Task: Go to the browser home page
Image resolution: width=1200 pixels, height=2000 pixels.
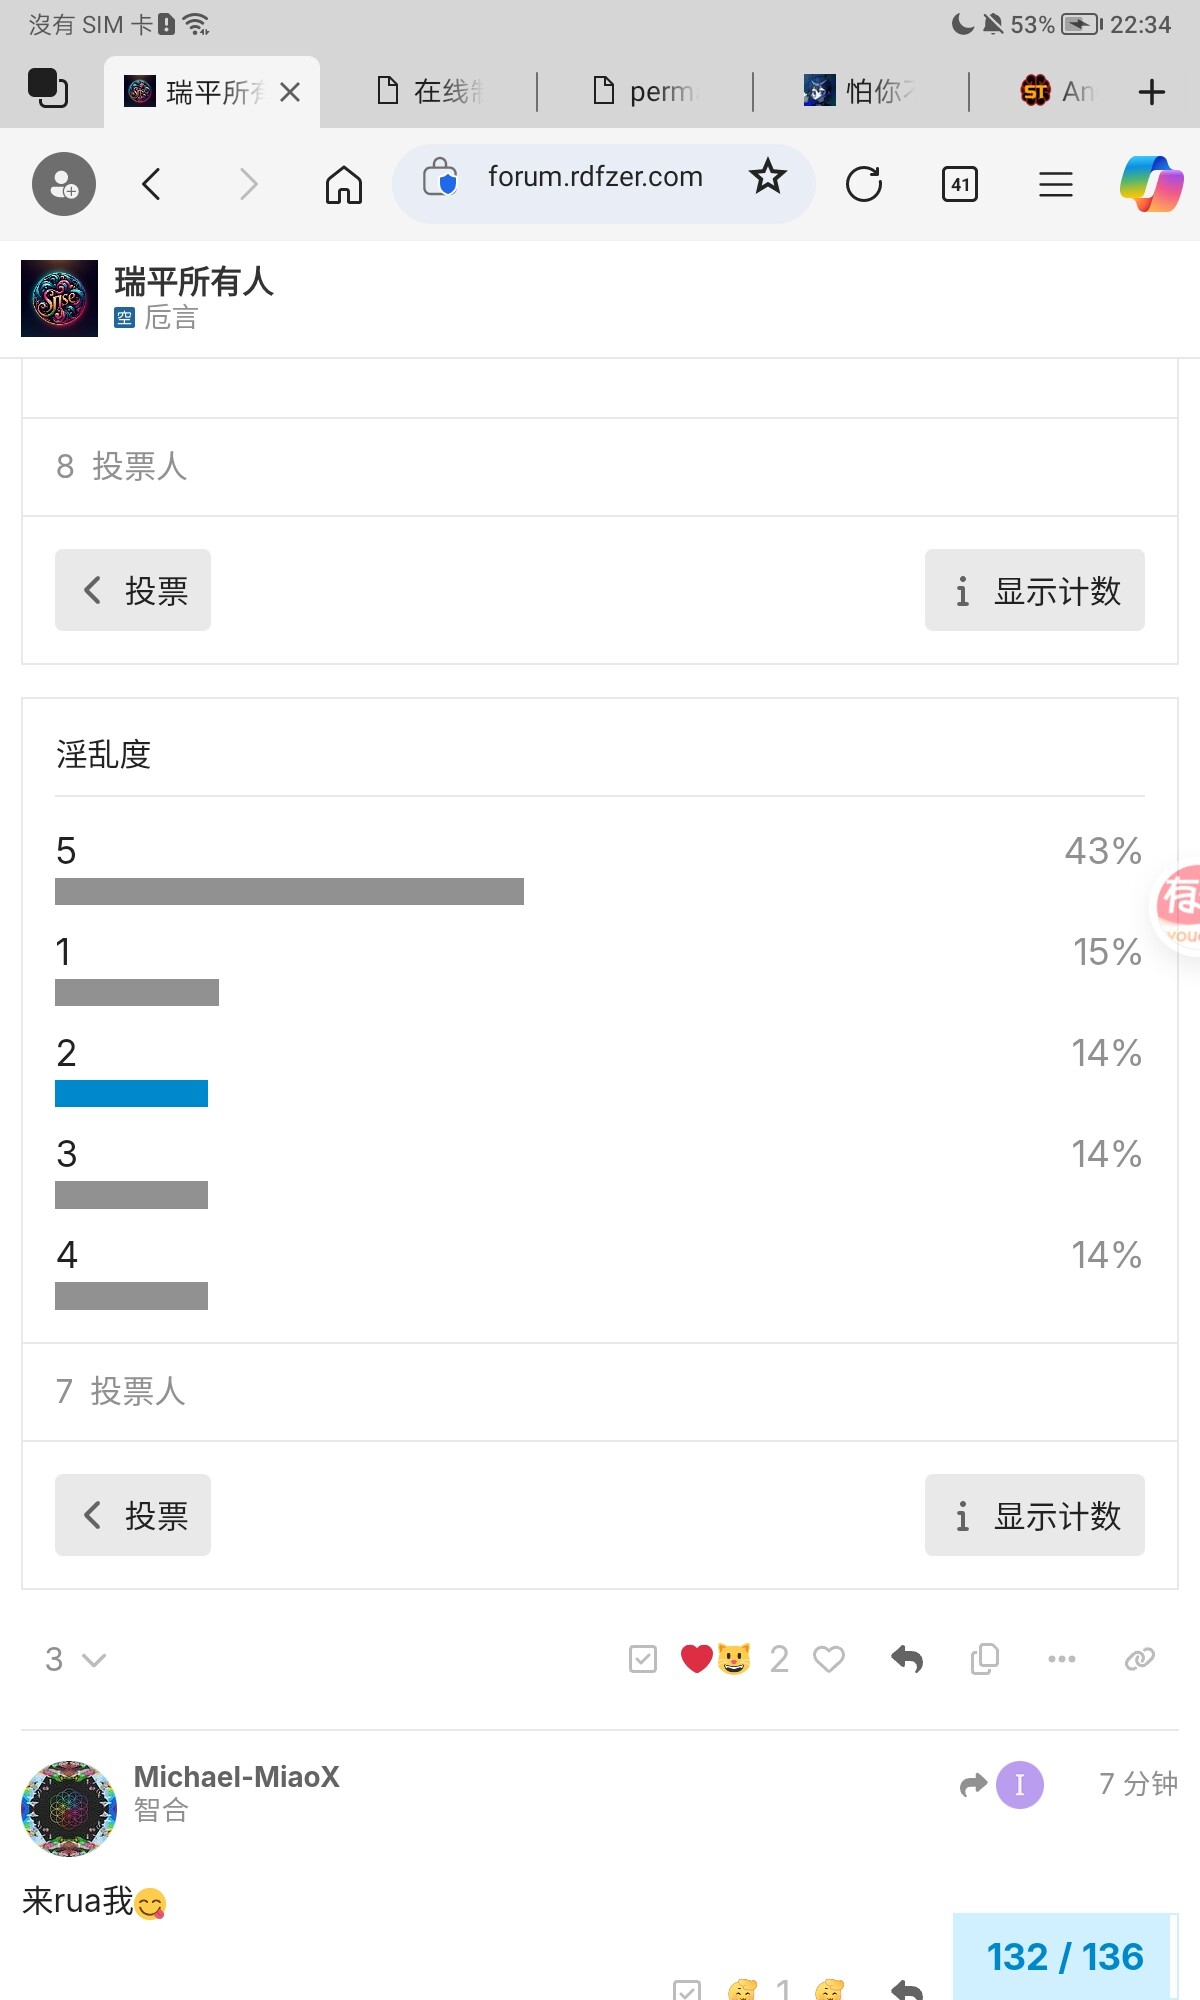Action: click(344, 184)
